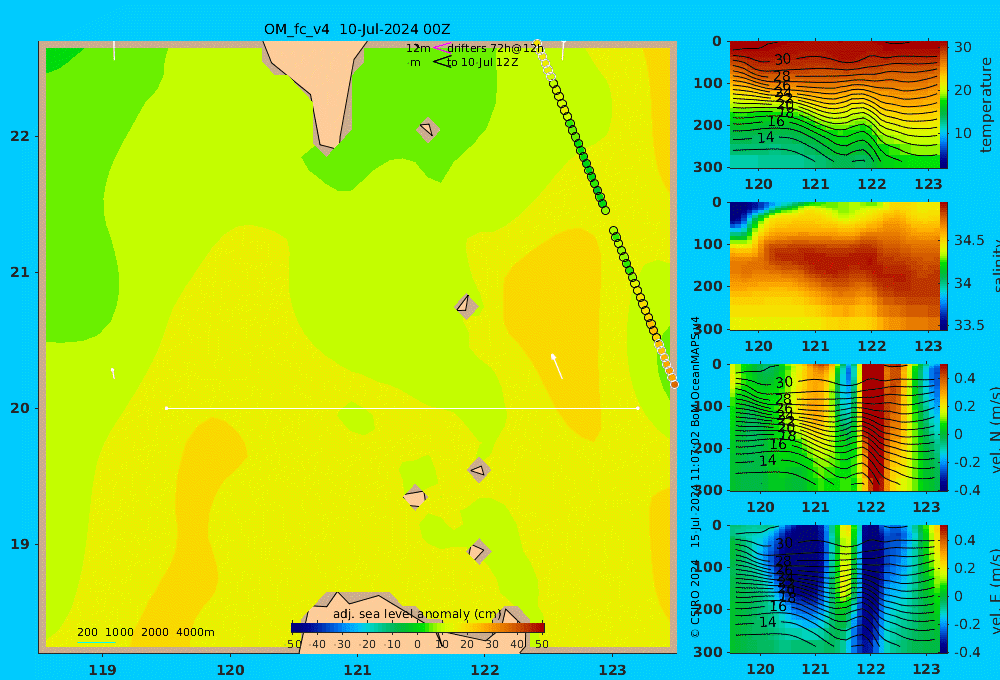Click the 'to 10 Jul 12Z' legend text
The width and height of the screenshot is (1000, 680).
click(482, 63)
